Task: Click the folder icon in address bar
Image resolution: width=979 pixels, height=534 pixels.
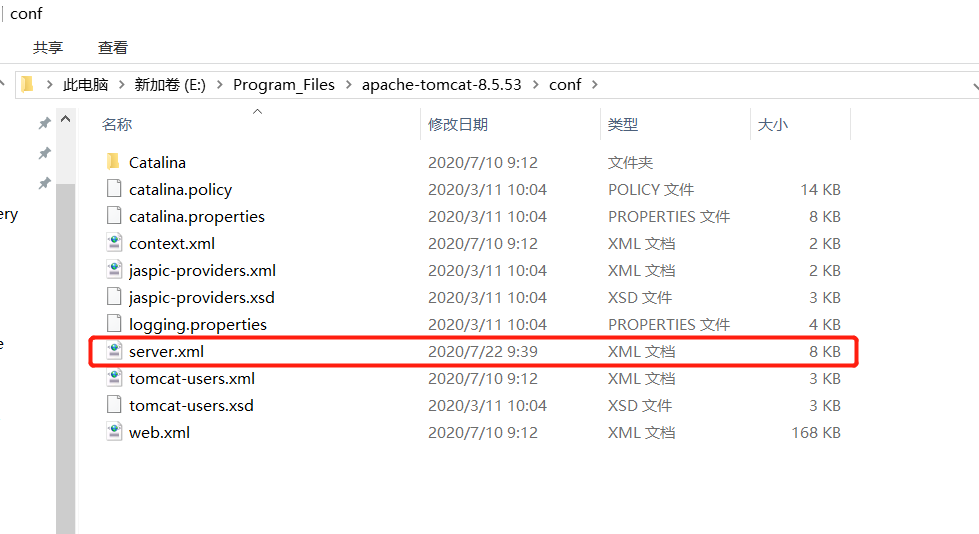Action: [27, 84]
